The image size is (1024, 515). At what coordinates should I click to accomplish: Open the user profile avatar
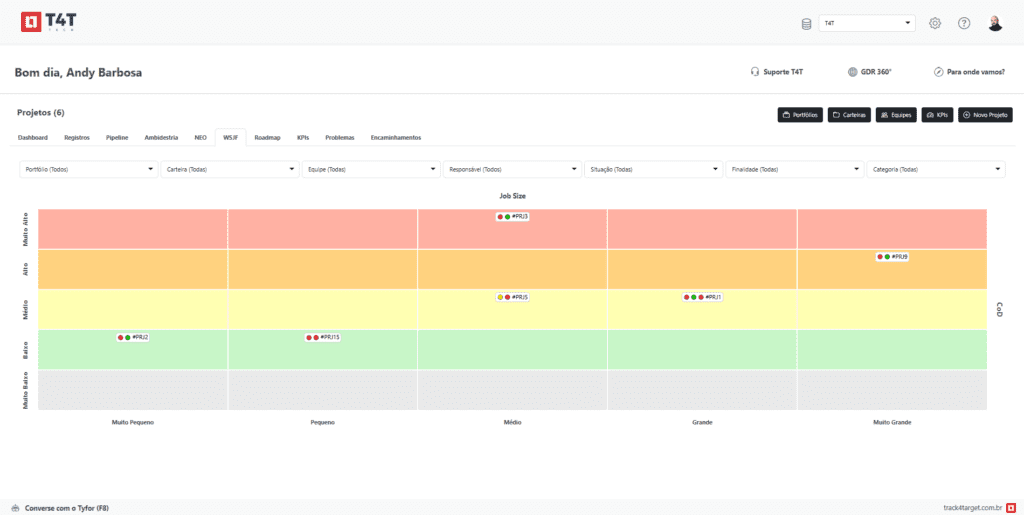click(995, 23)
